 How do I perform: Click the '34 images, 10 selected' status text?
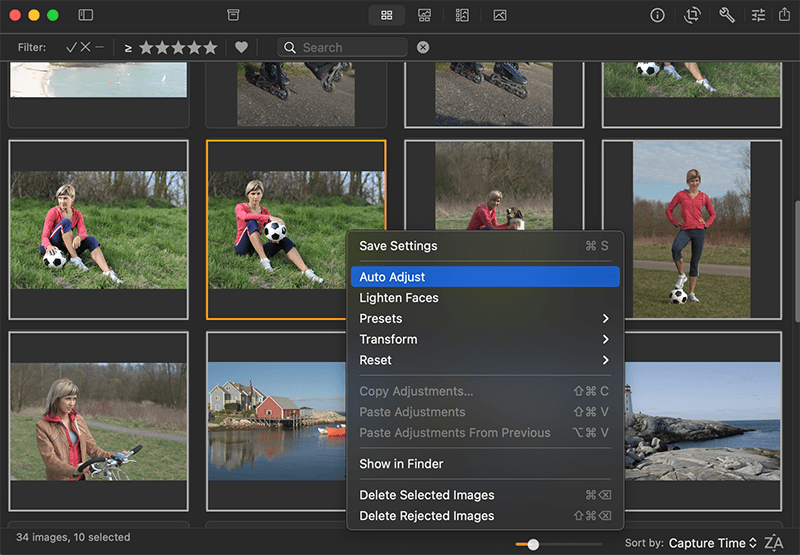[x=73, y=537]
